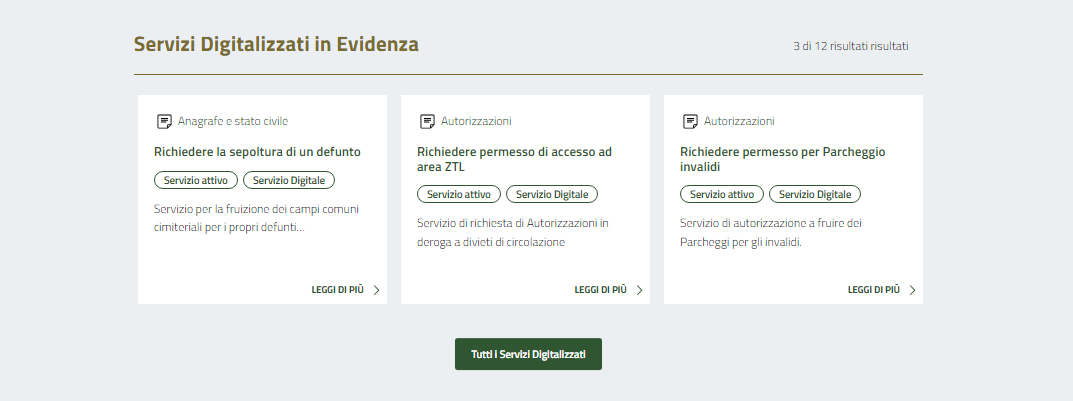The height and width of the screenshot is (401, 1073).
Task: Open 'Richiedere la sepoltura di un defunto' title
Action: 257,152
